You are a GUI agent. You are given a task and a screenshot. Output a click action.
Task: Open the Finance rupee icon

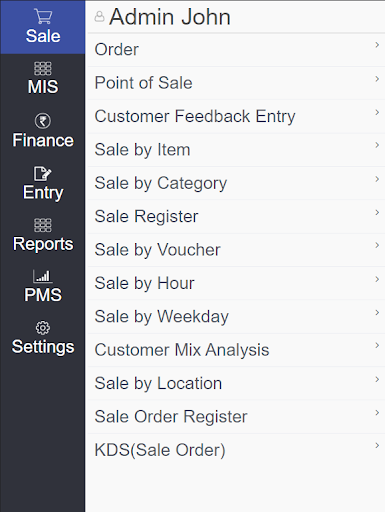pyautogui.click(x=43, y=121)
